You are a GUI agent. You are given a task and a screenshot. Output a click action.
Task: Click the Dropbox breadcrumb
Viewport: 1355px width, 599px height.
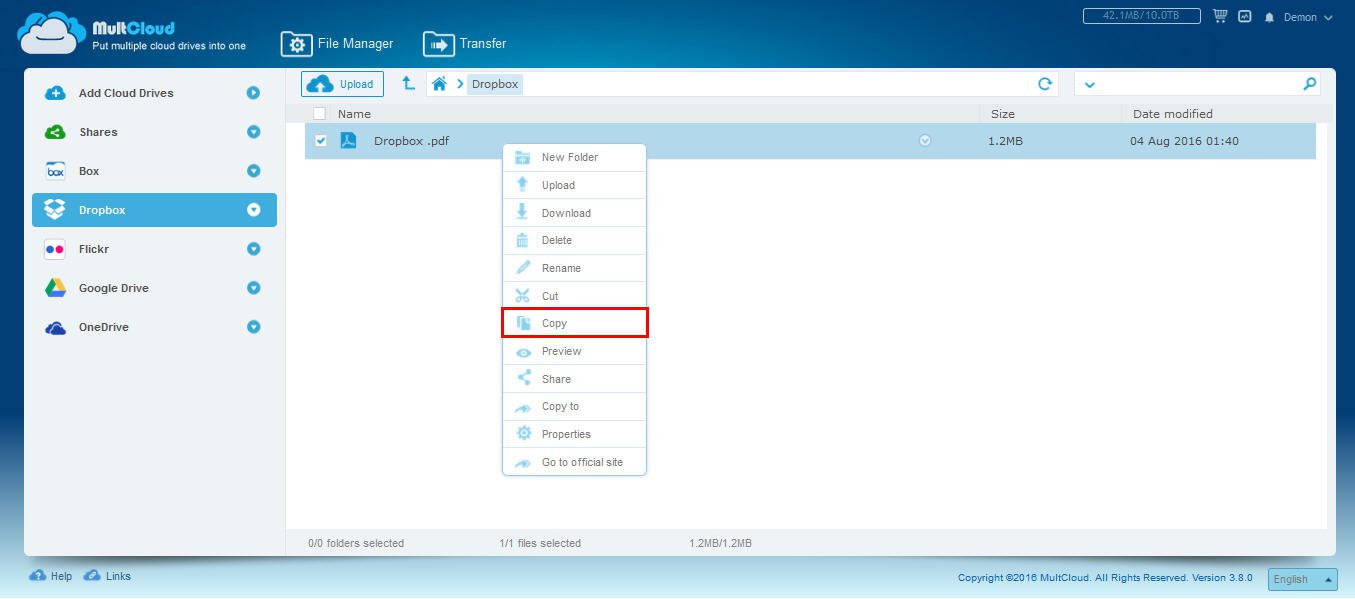click(x=495, y=84)
